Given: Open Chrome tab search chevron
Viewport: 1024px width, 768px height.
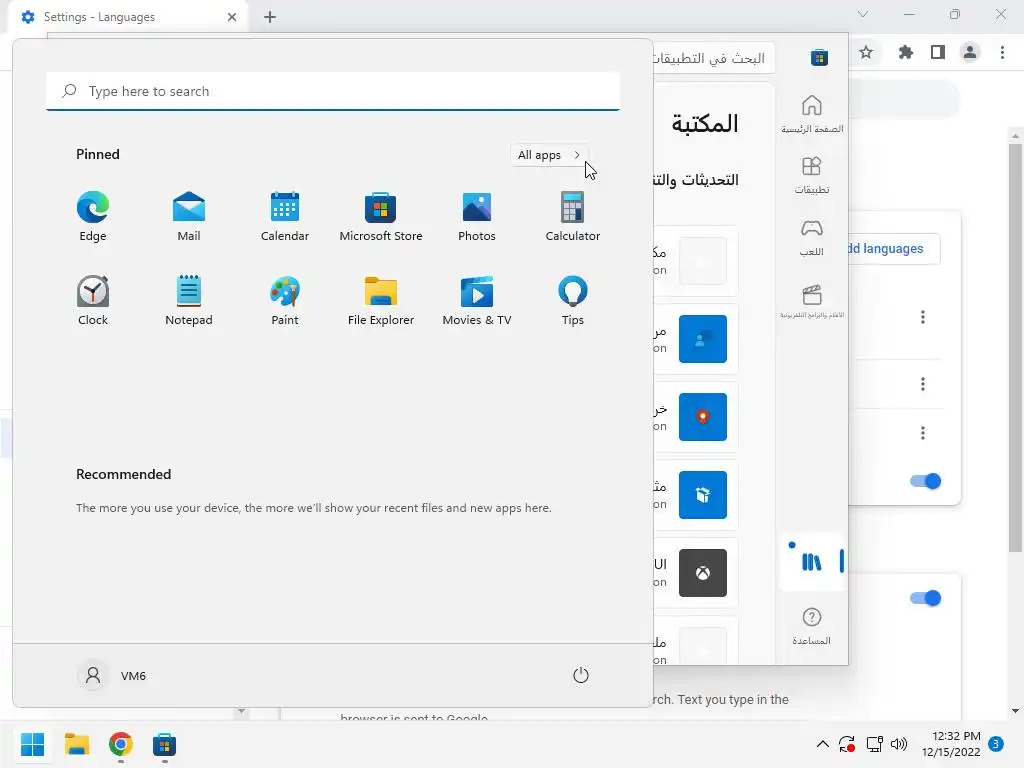Looking at the screenshot, I should tap(863, 14).
